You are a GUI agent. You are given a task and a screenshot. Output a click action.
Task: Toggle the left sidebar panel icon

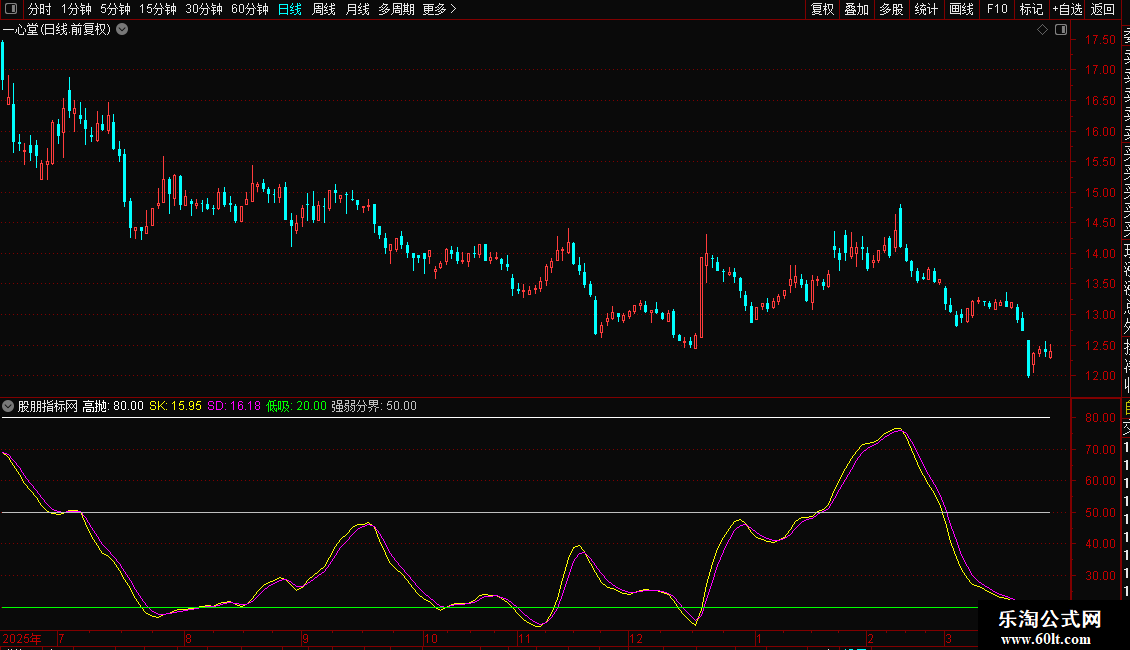point(11,9)
